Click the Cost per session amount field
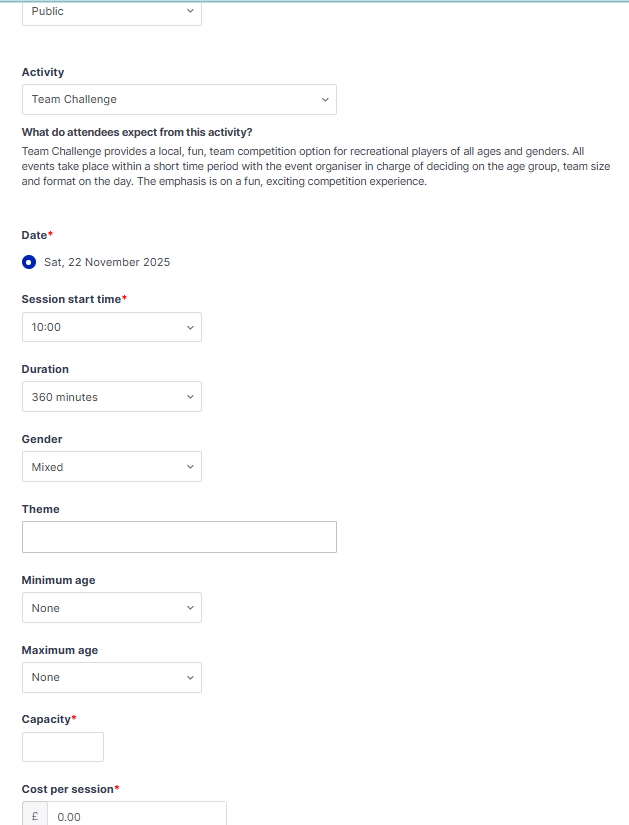629x825 pixels. point(136,816)
